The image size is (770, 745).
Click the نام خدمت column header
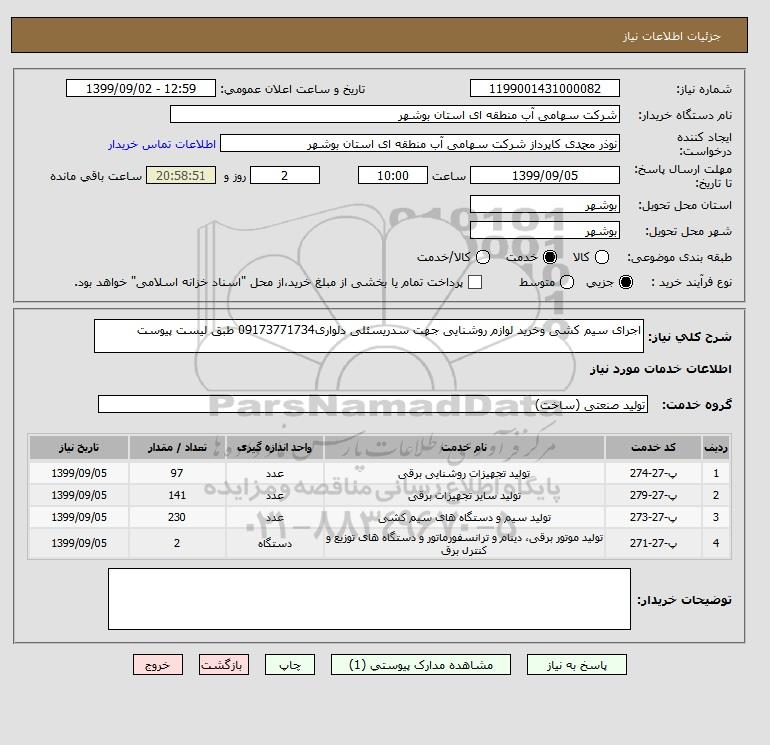[464, 447]
